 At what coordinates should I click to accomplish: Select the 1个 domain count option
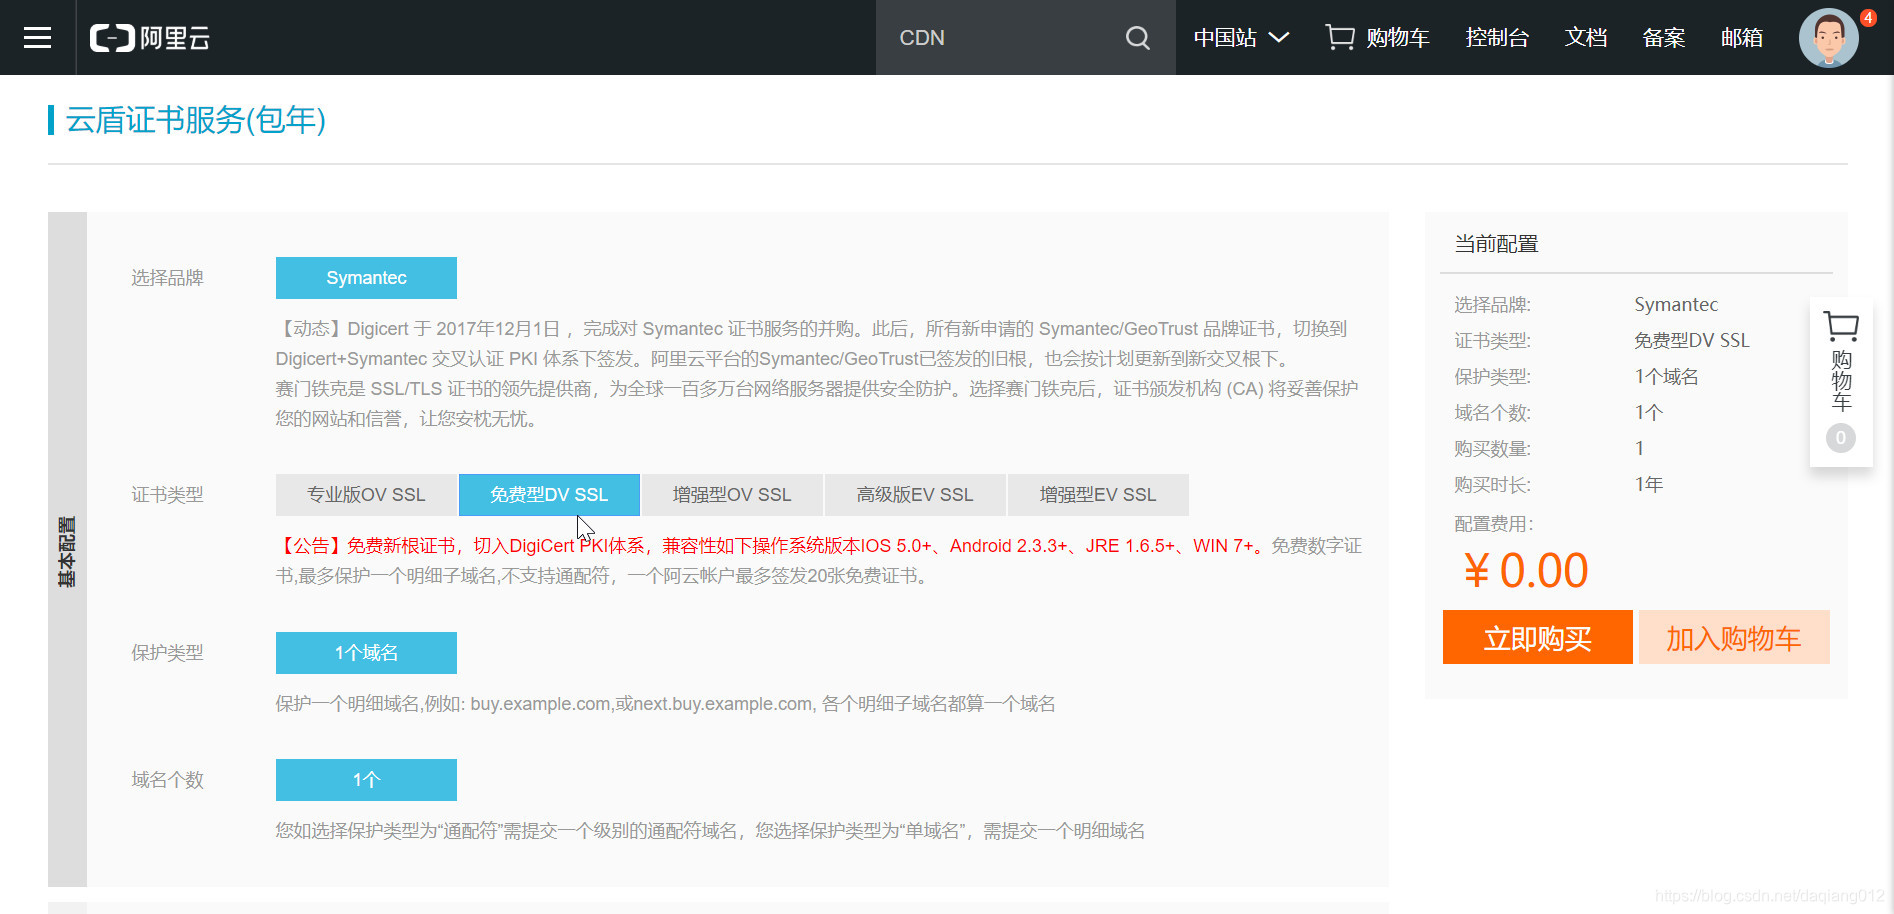pos(366,780)
